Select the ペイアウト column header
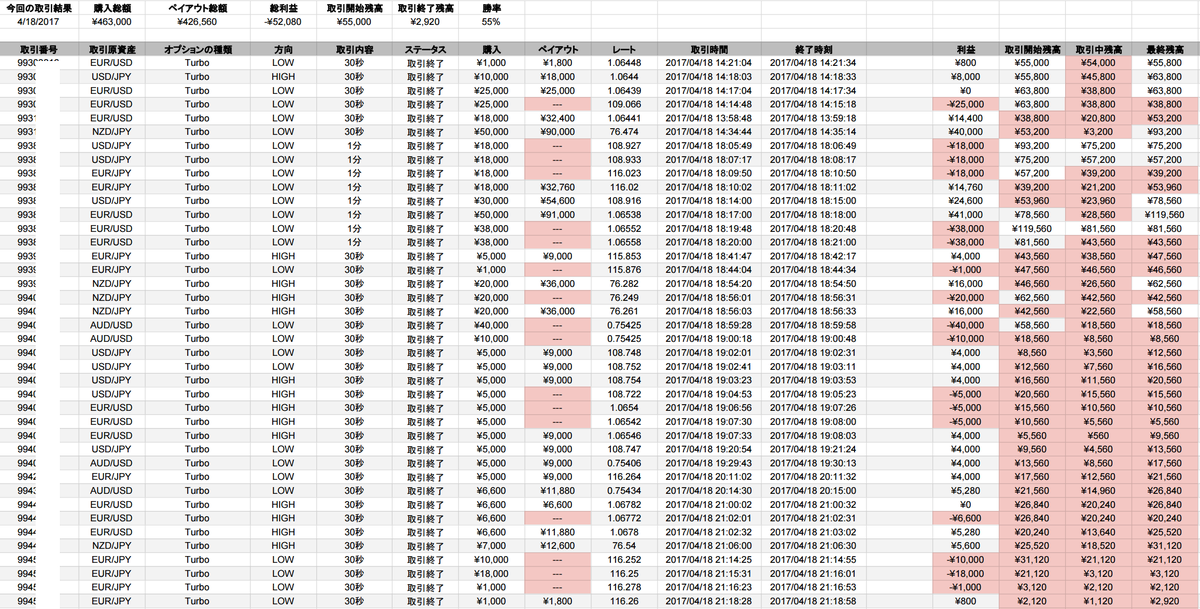 (x=558, y=49)
